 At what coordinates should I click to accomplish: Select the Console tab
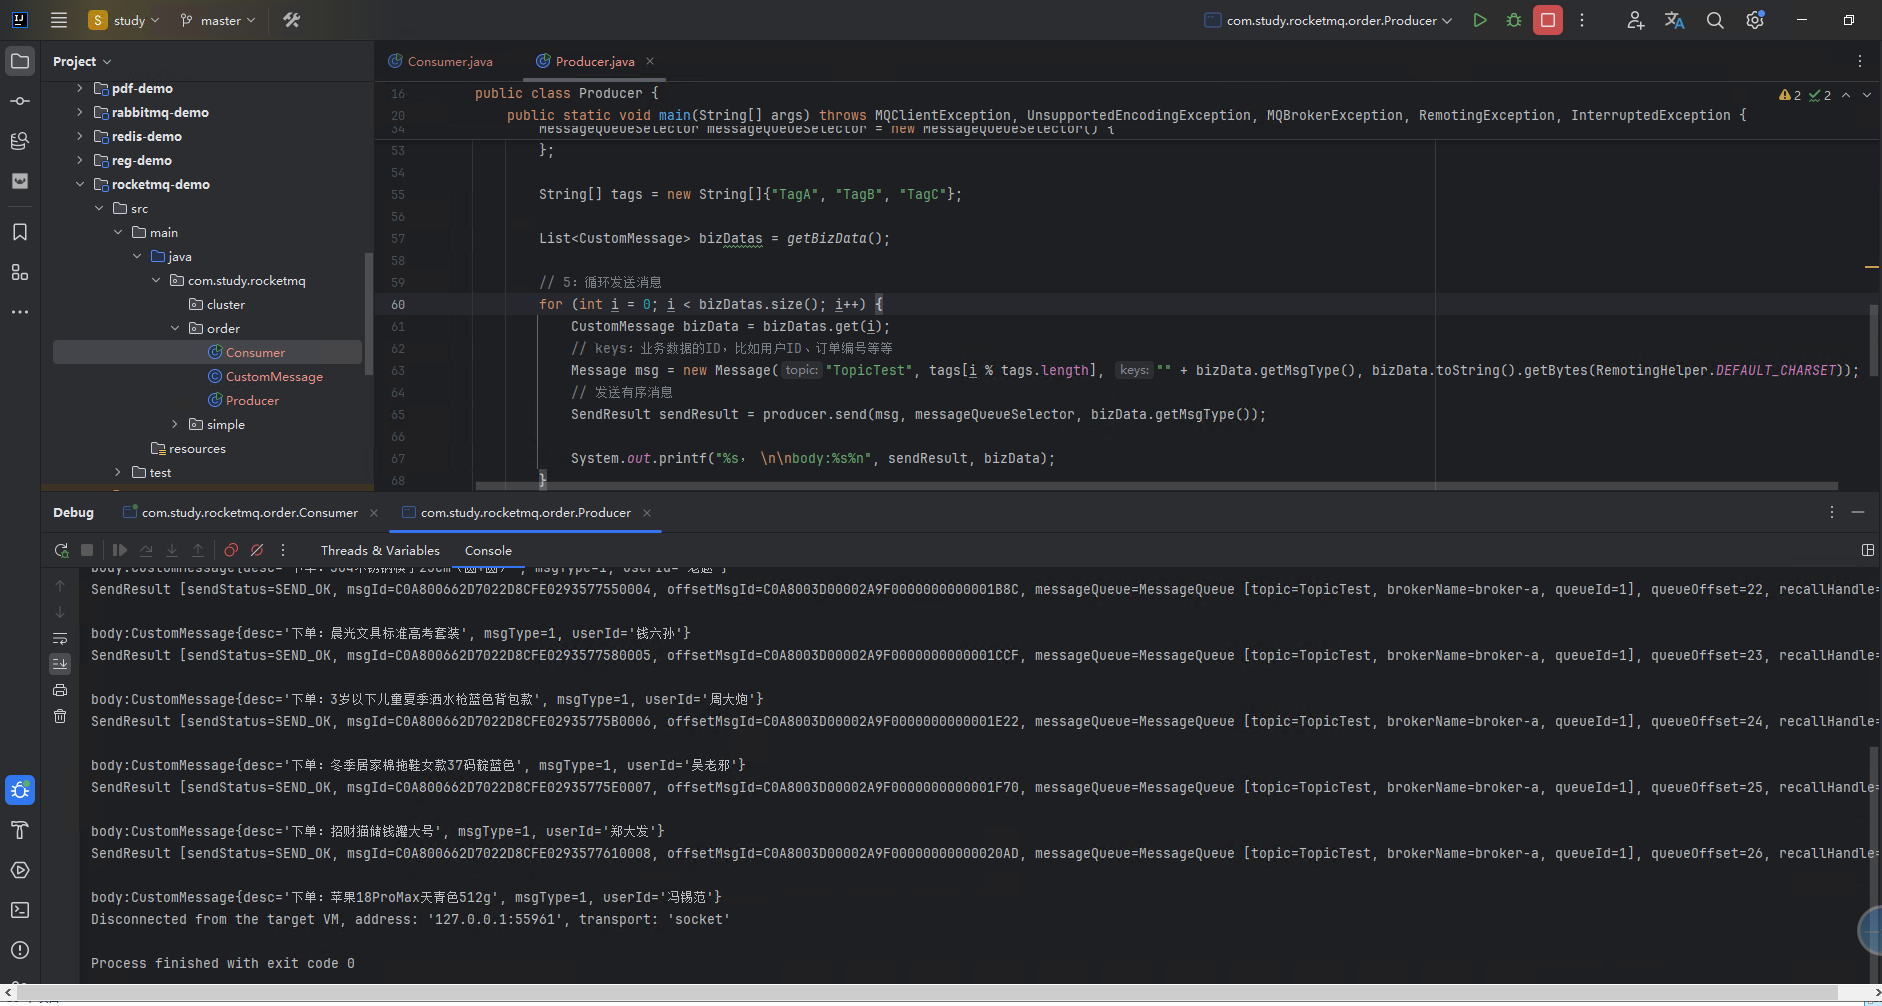[x=488, y=550]
